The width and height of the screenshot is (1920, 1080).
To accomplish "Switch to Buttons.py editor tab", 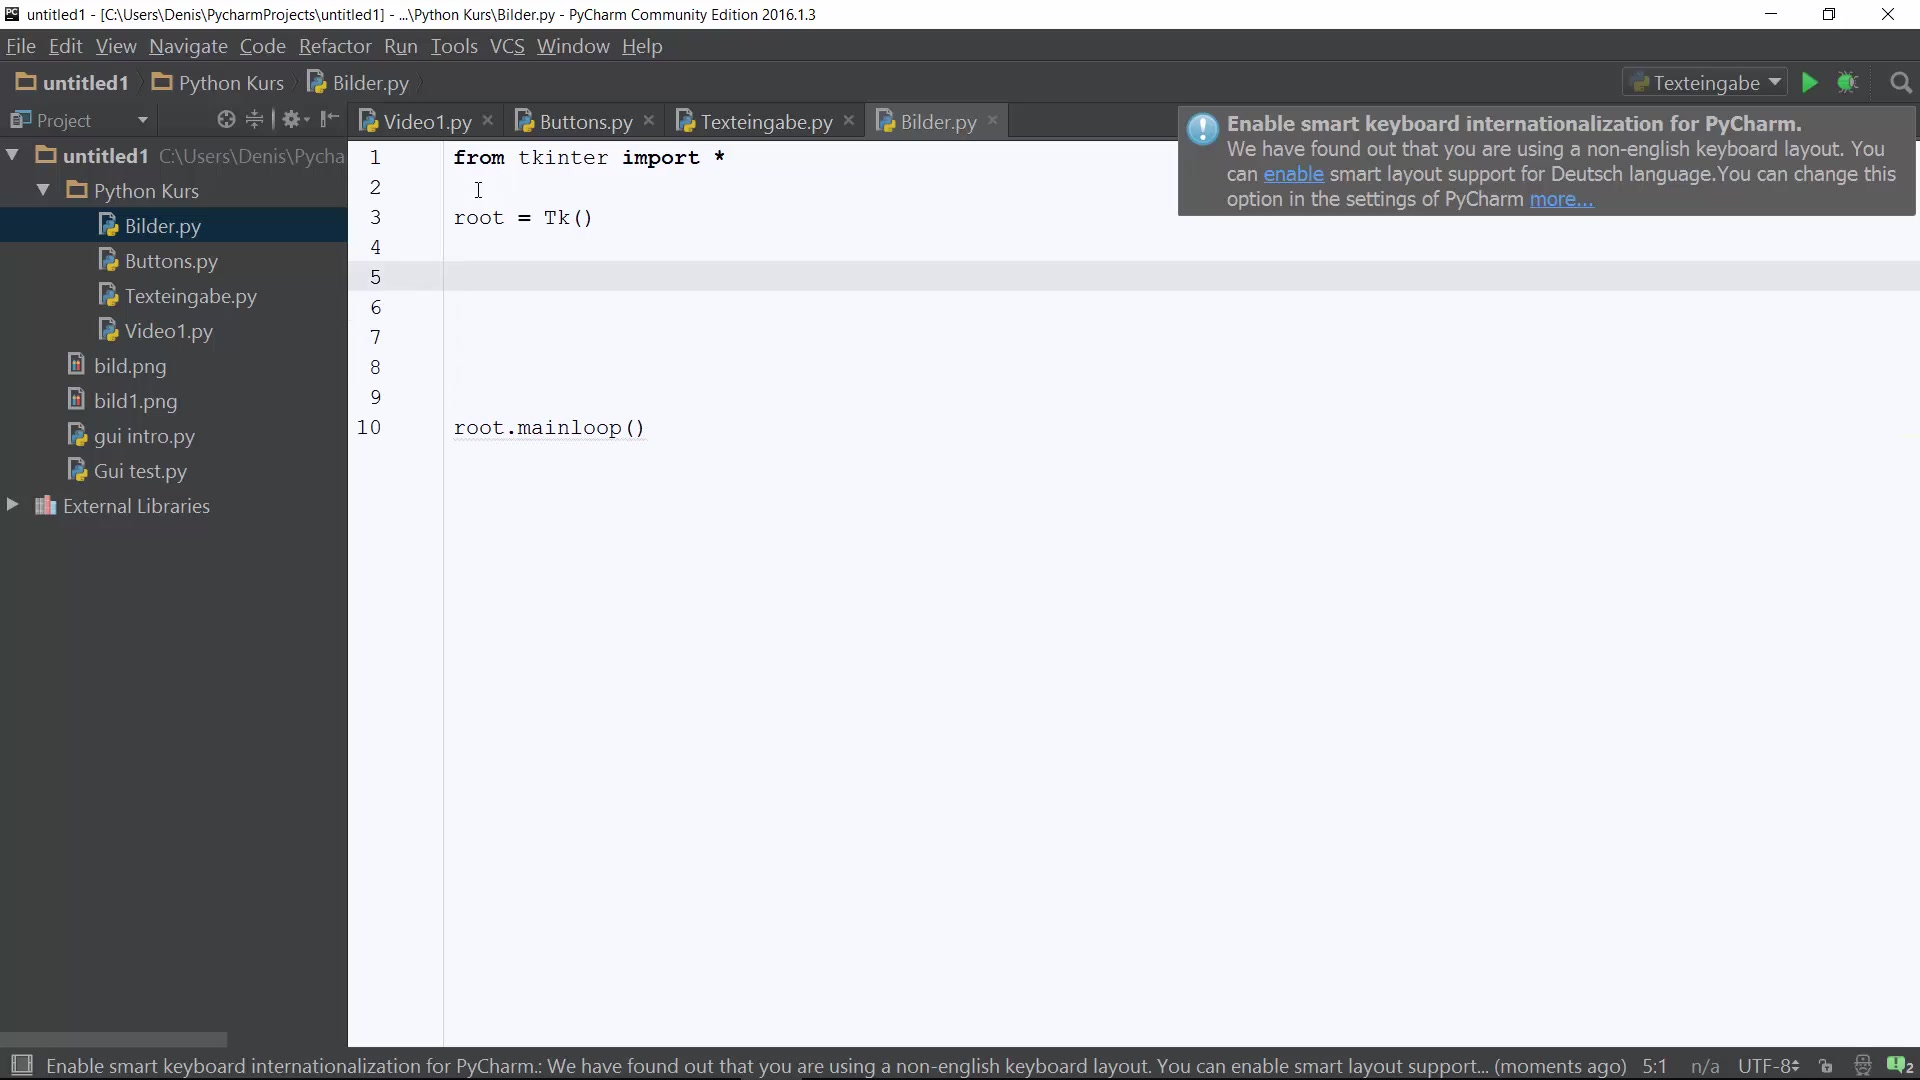I will (585, 122).
